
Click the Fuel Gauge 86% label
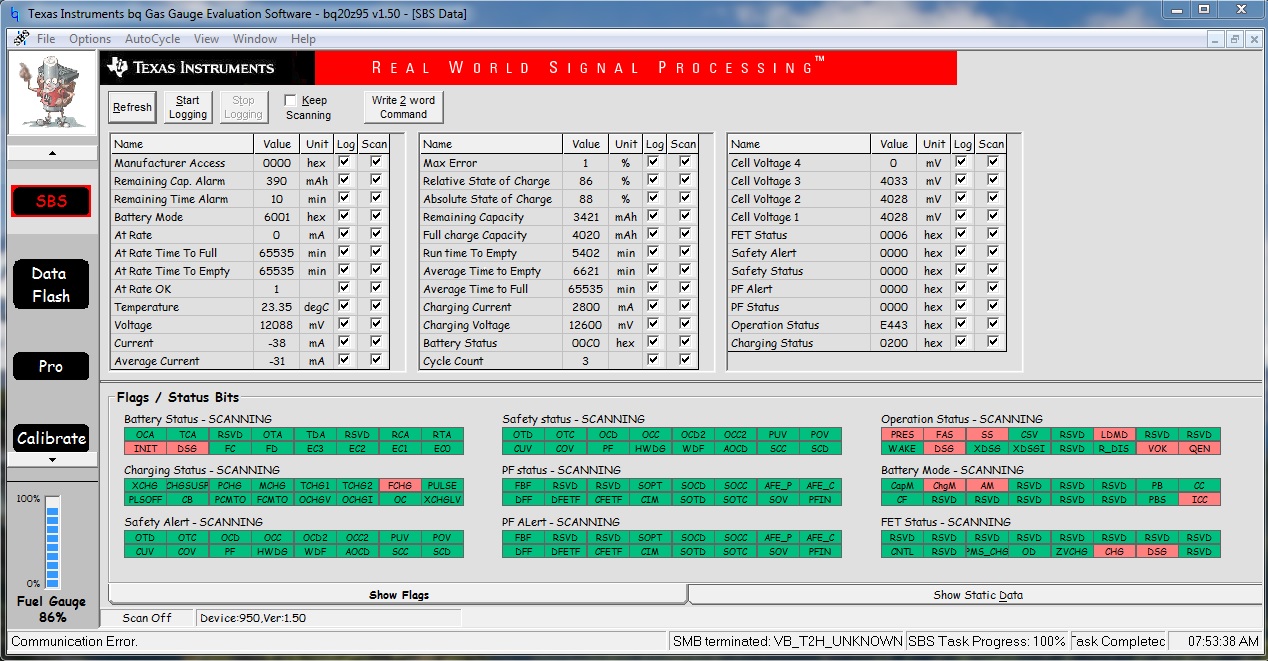(x=51, y=610)
